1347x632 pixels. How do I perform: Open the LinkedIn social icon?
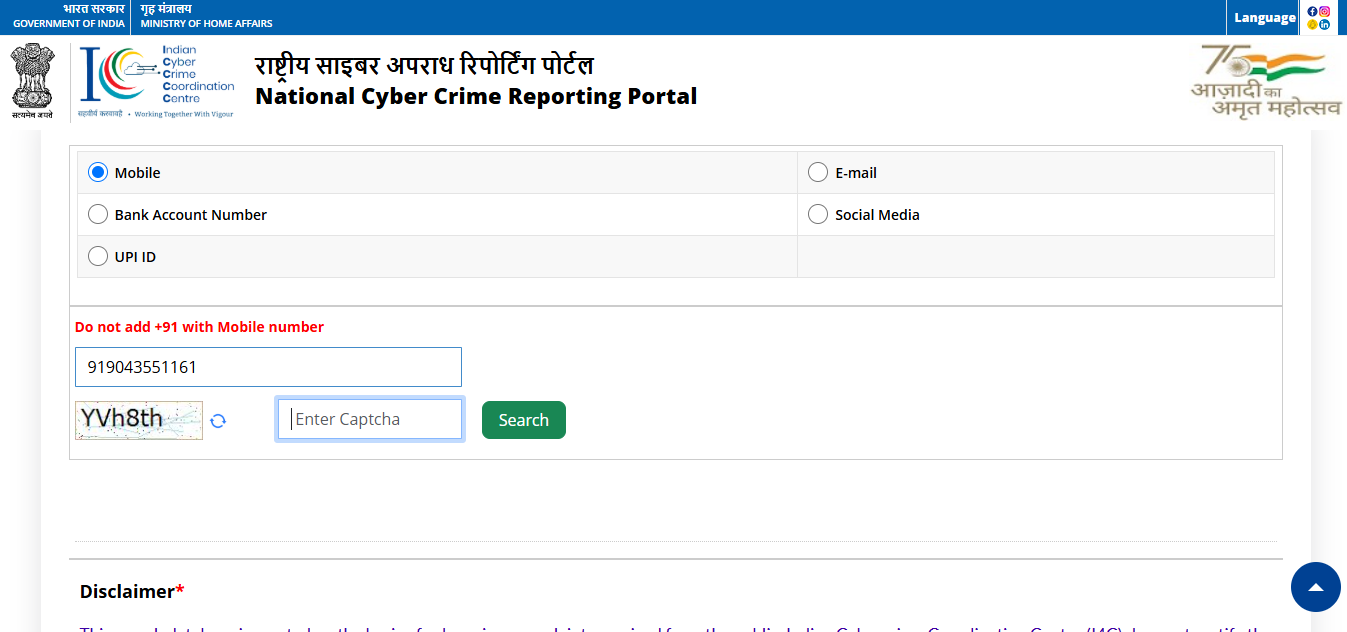(1325, 24)
